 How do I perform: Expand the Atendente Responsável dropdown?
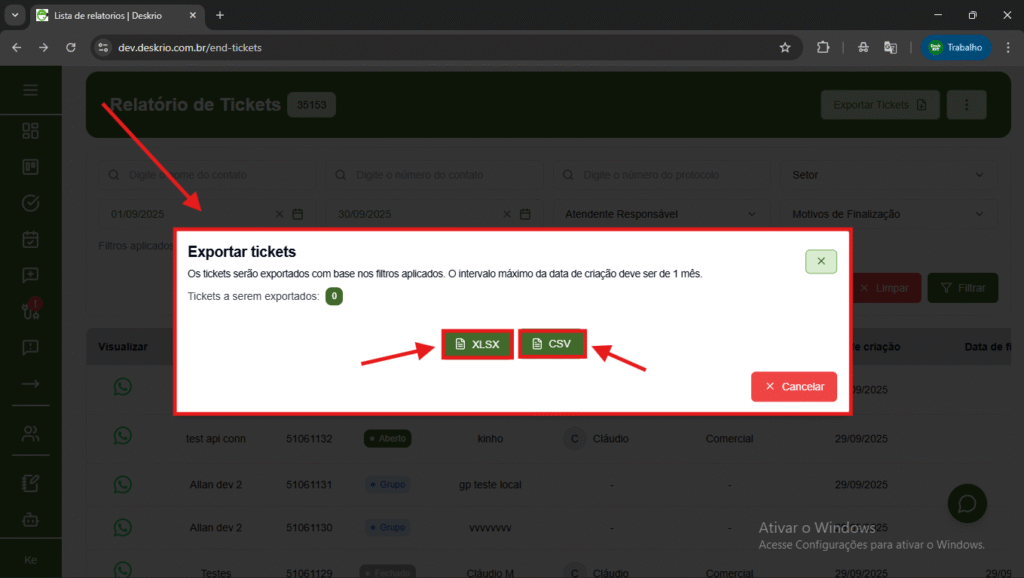(x=660, y=214)
